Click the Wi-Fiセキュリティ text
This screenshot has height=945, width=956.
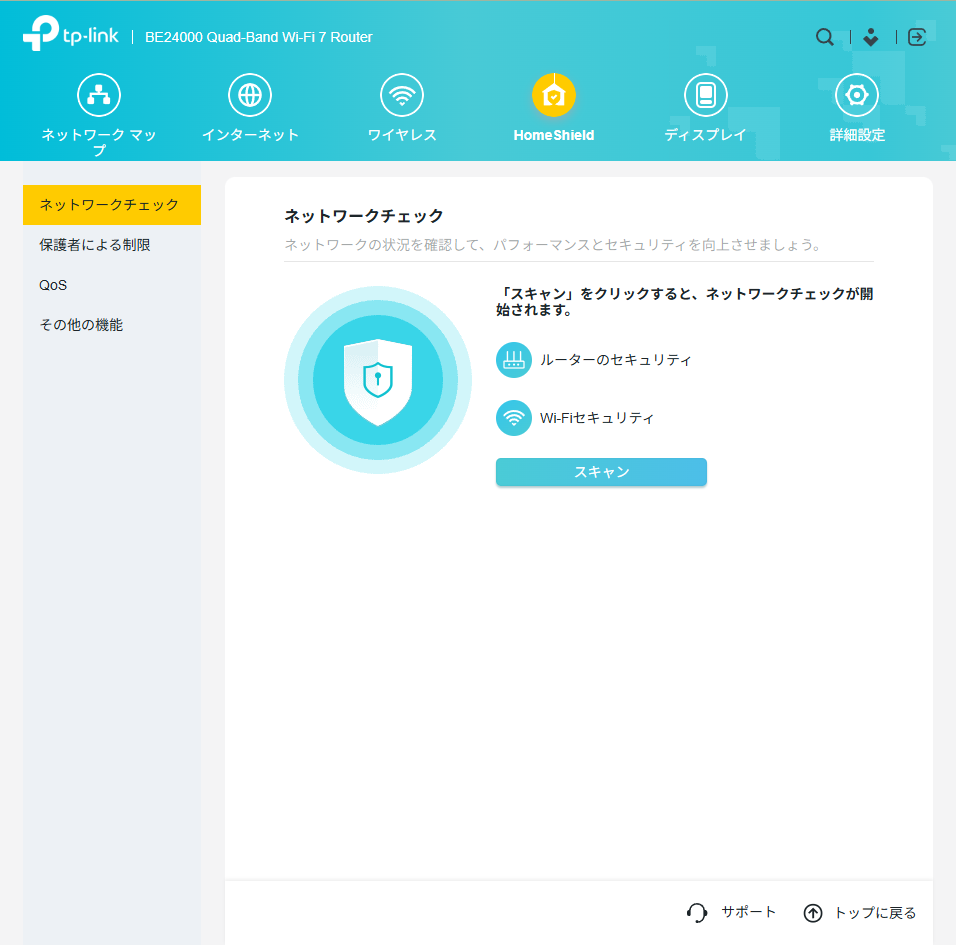(x=596, y=418)
